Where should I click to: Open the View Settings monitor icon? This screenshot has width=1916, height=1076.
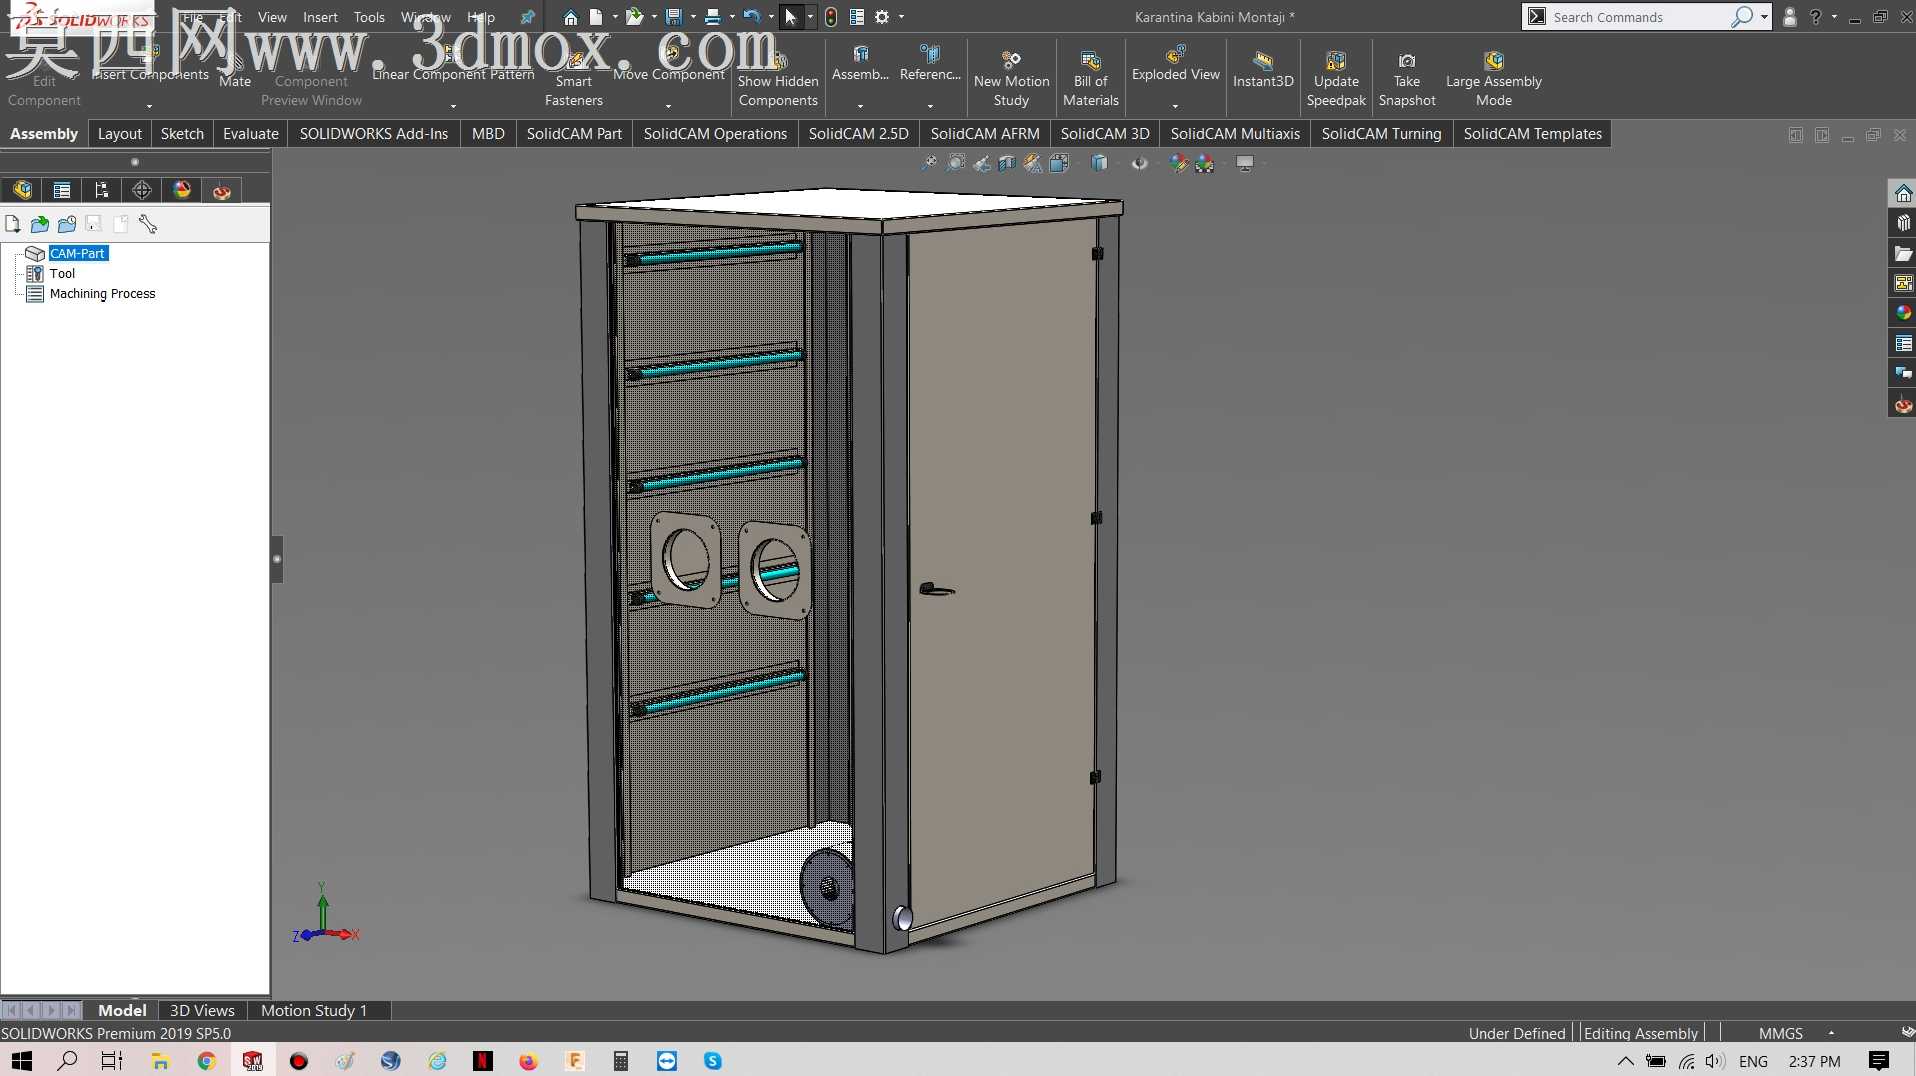coord(1245,163)
